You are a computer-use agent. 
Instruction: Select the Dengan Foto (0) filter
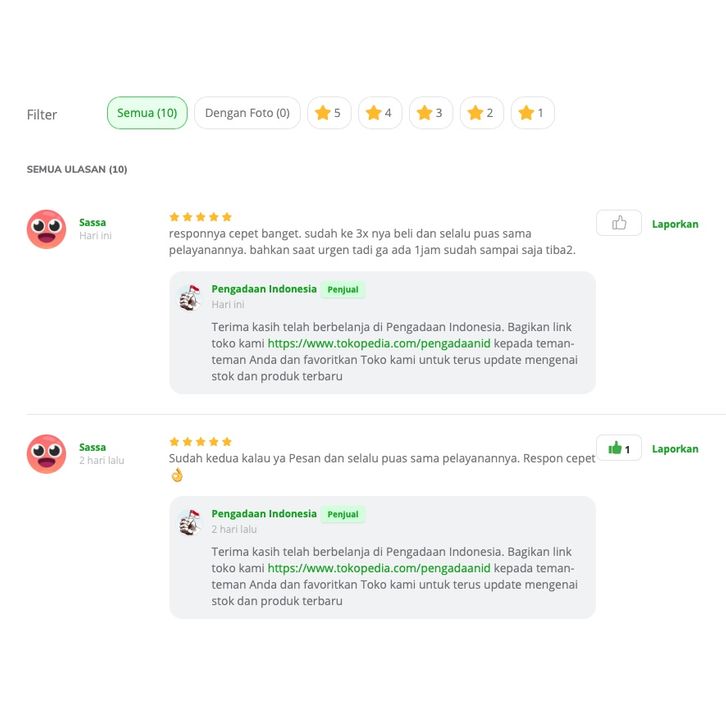(247, 113)
